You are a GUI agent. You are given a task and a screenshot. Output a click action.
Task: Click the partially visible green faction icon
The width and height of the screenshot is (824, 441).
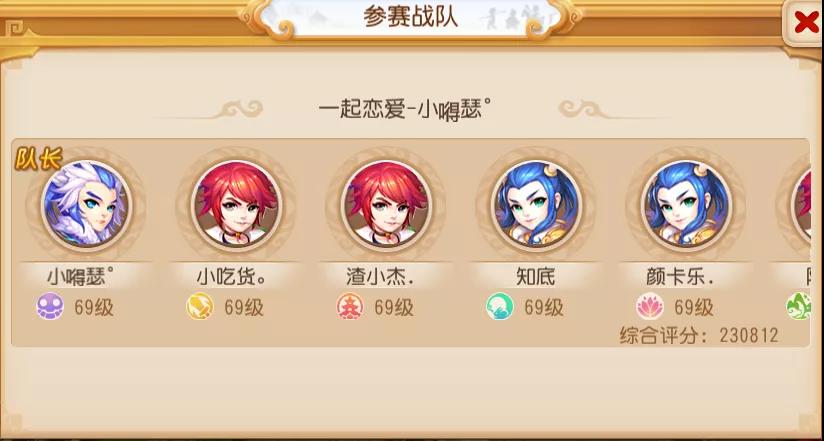(x=798, y=306)
